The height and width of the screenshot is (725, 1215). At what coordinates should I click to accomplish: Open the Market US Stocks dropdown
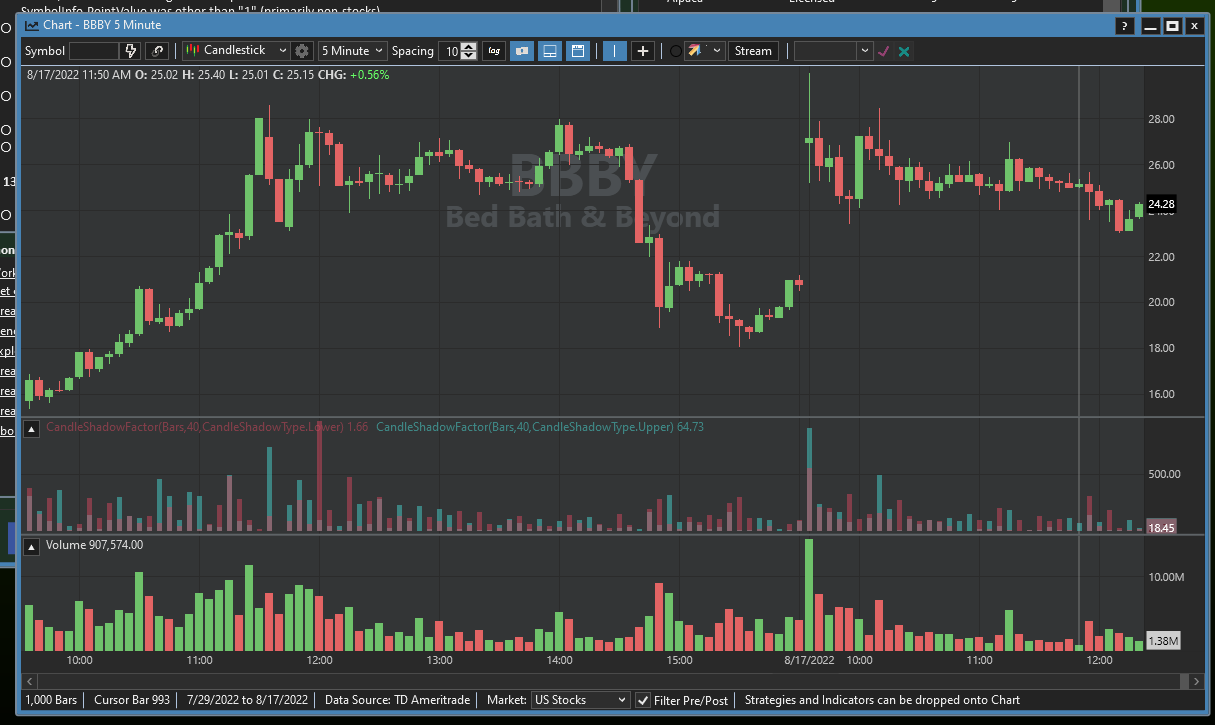580,700
